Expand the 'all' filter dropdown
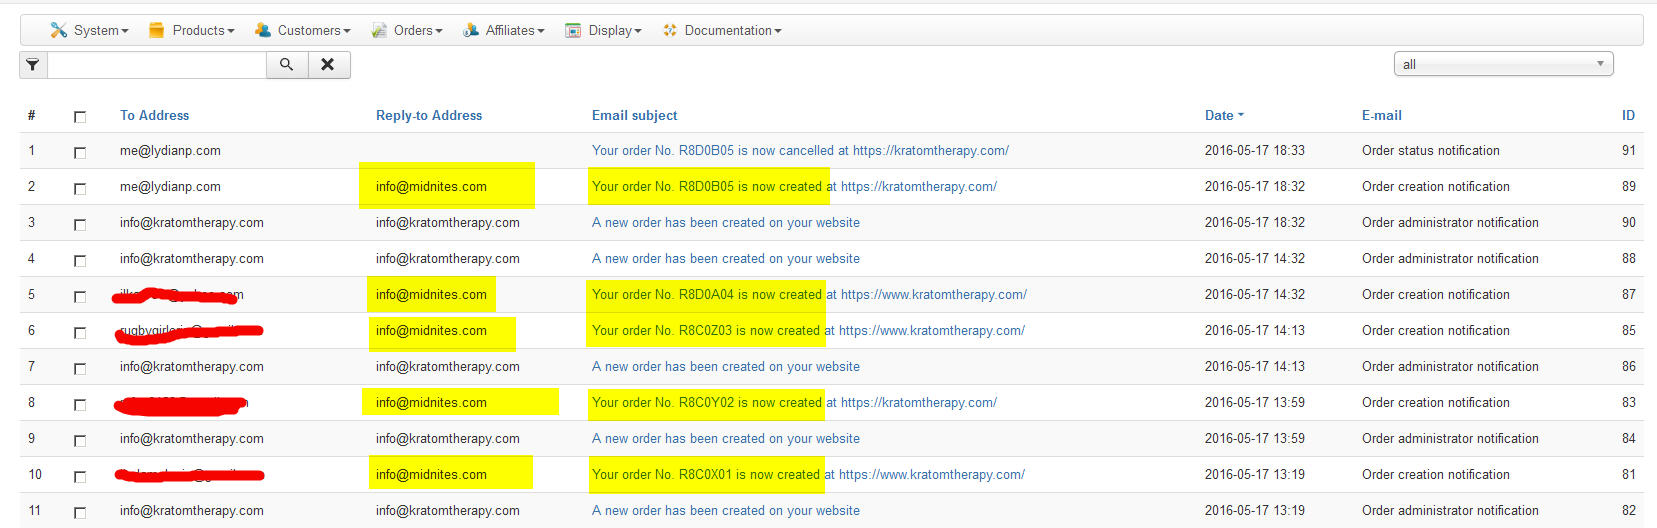 pyautogui.click(x=1503, y=64)
